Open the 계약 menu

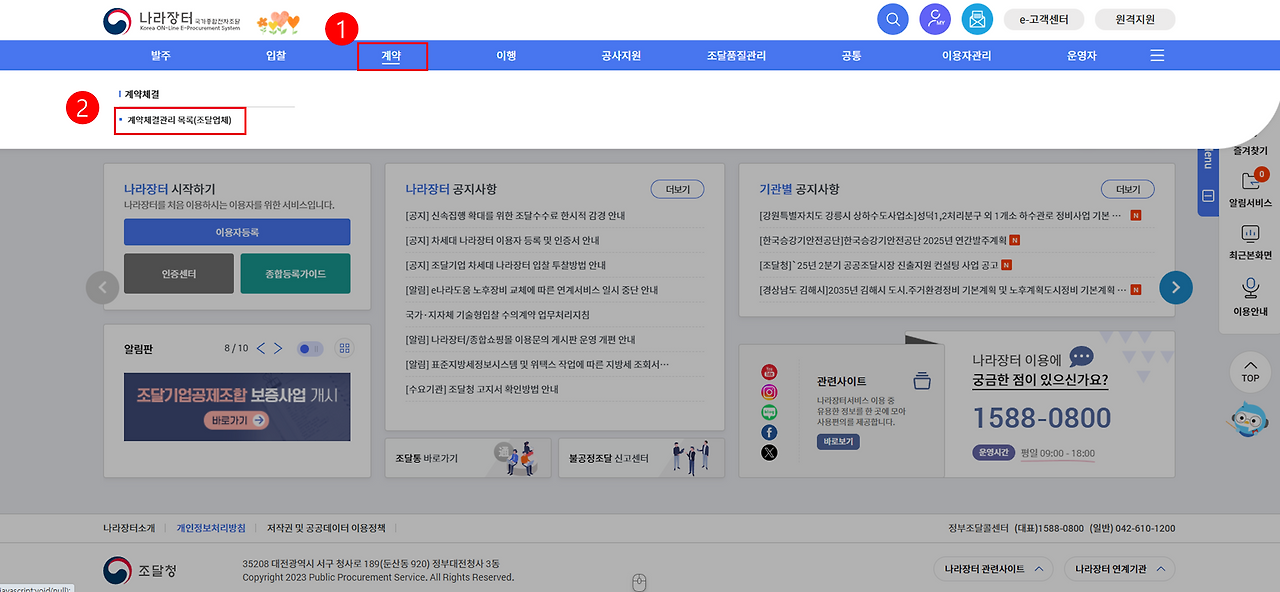pyautogui.click(x=391, y=56)
